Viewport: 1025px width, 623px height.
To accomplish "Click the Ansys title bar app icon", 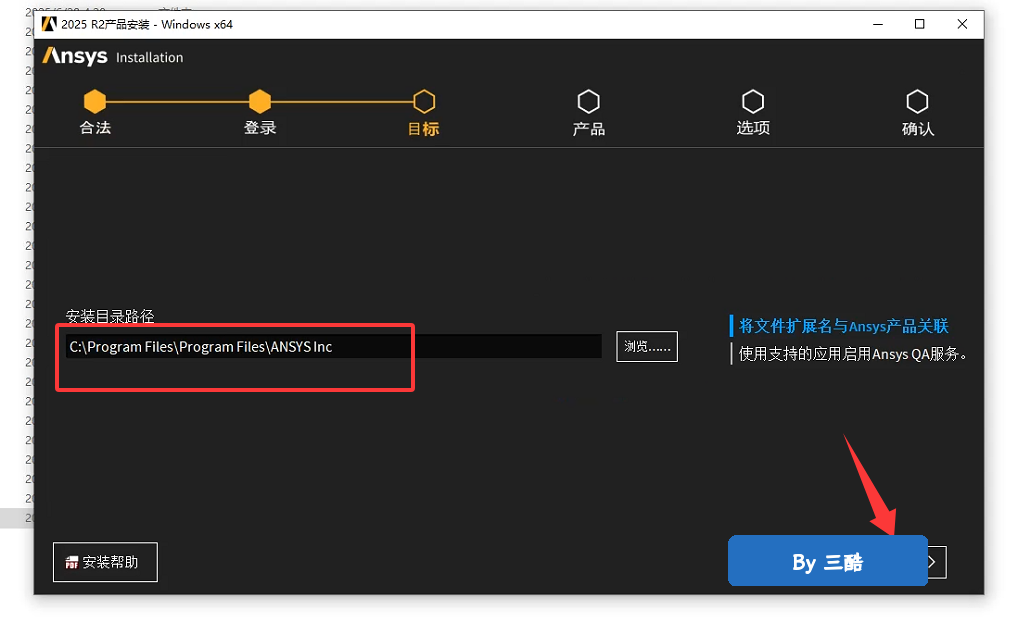I will coord(49,24).
